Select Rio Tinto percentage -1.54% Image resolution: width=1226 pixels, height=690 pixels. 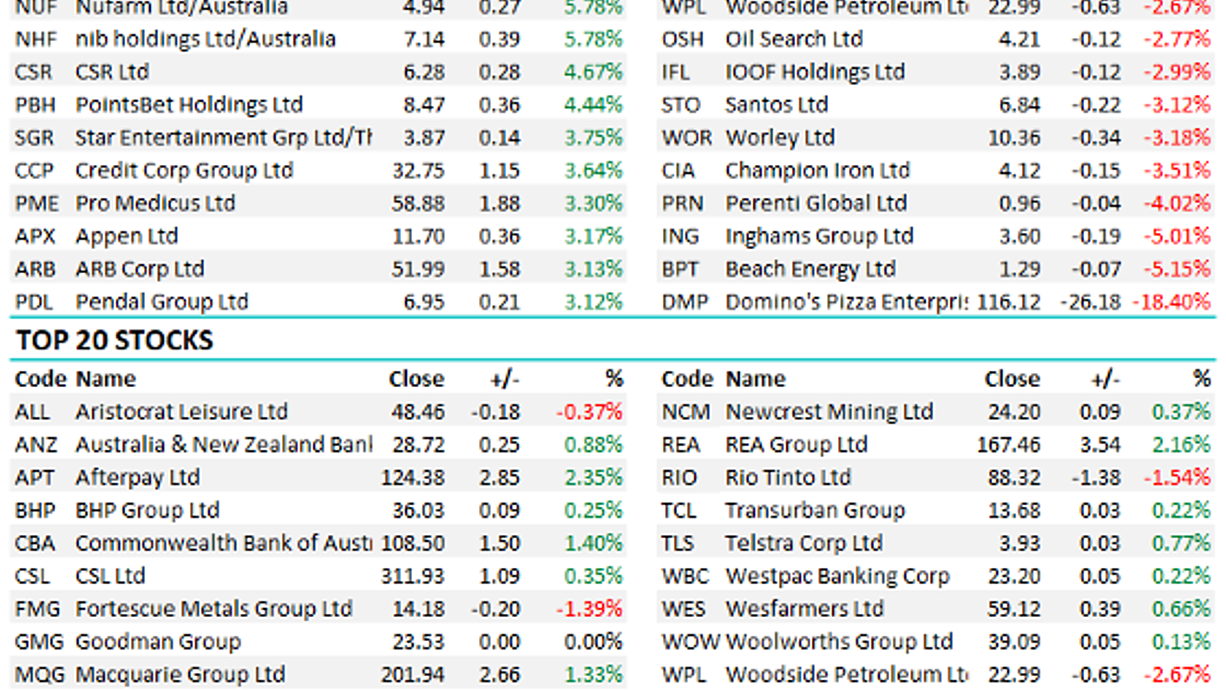pos(1177,479)
